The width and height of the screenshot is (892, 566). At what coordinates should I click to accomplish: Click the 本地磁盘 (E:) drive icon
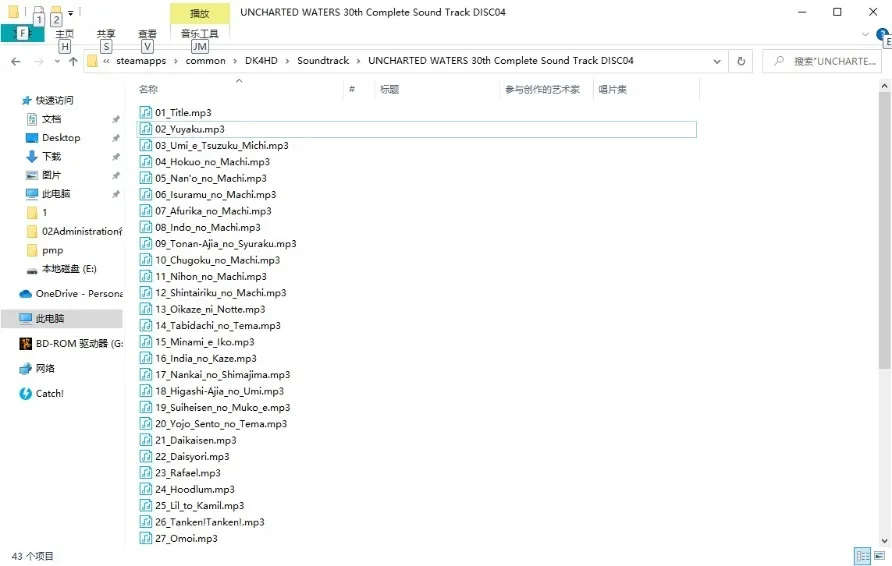(x=32, y=270)
